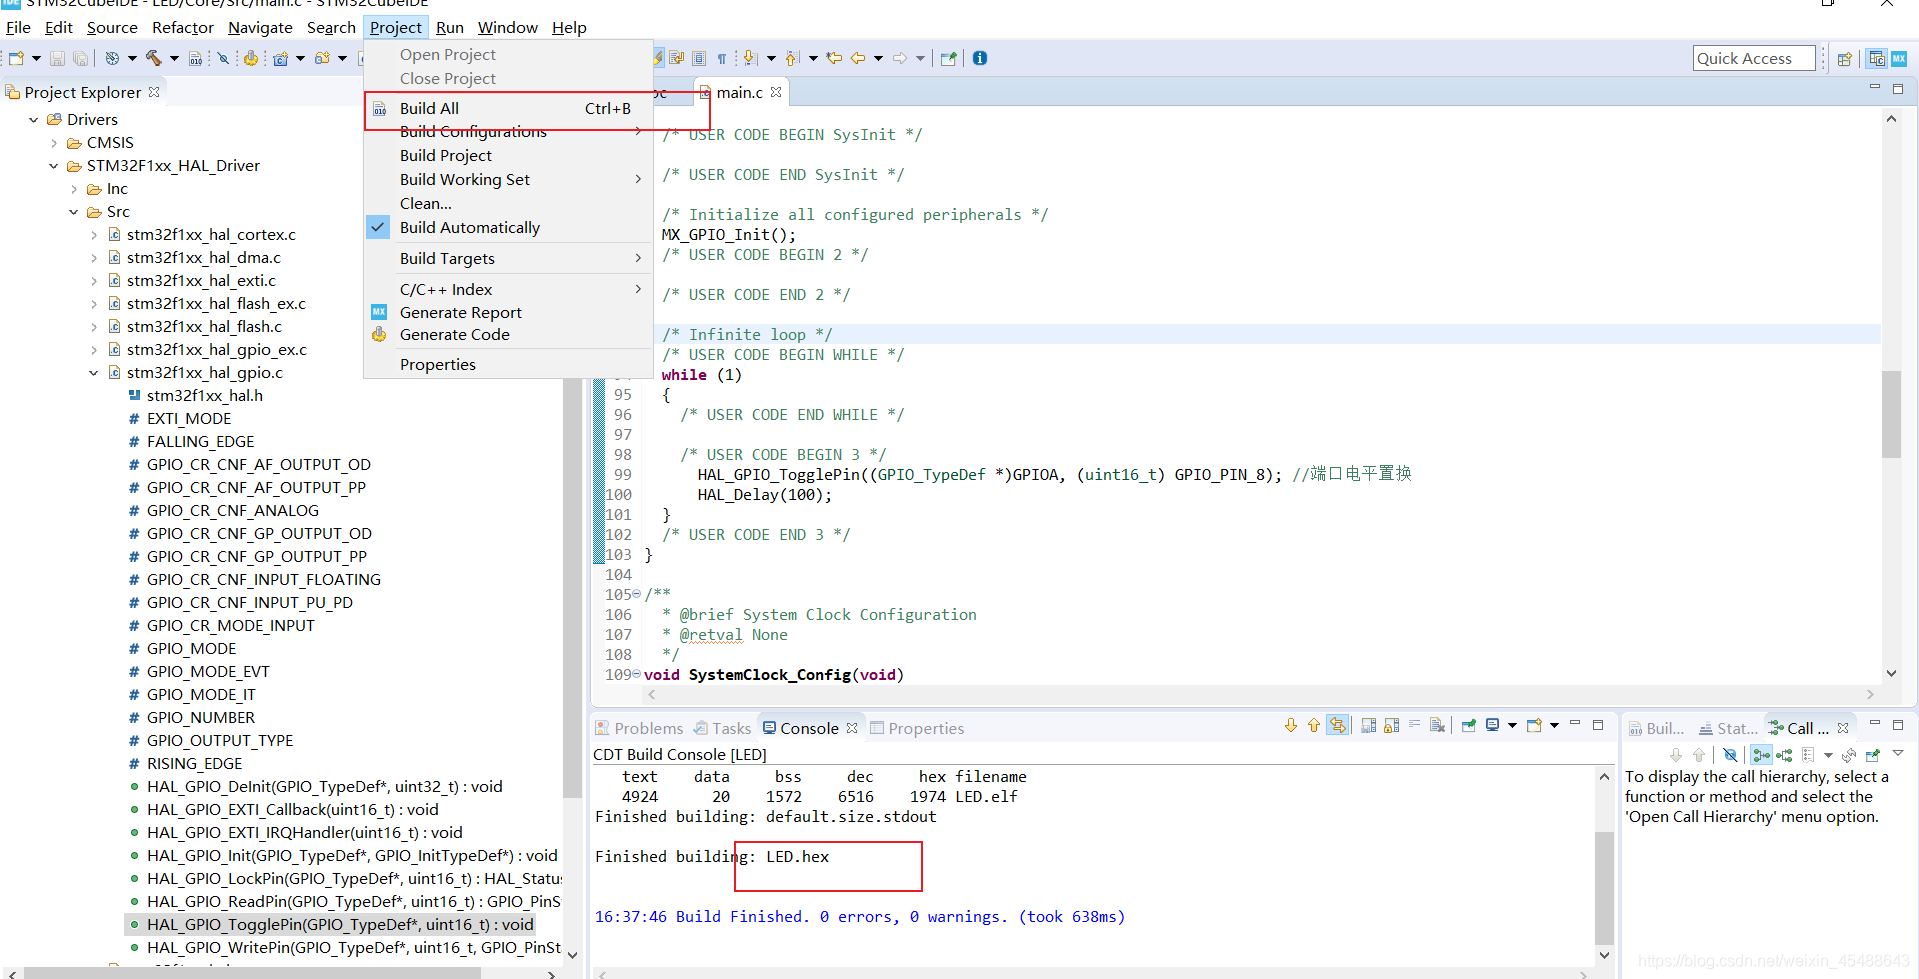Click the Save All toolbar icon
The width and height of the screenshot is (1919, 979).
click(x=81, y=59)
